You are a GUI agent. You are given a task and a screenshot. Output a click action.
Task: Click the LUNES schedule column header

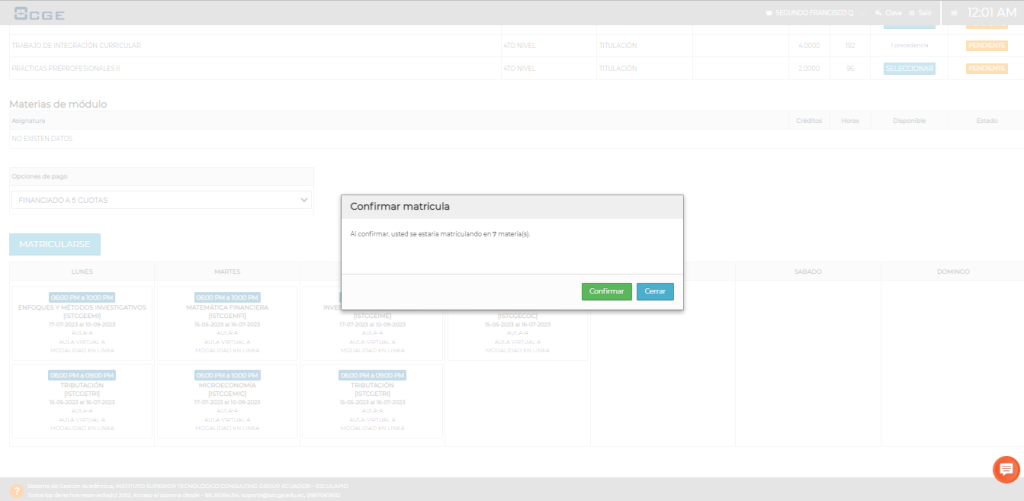tap(82, 271)
